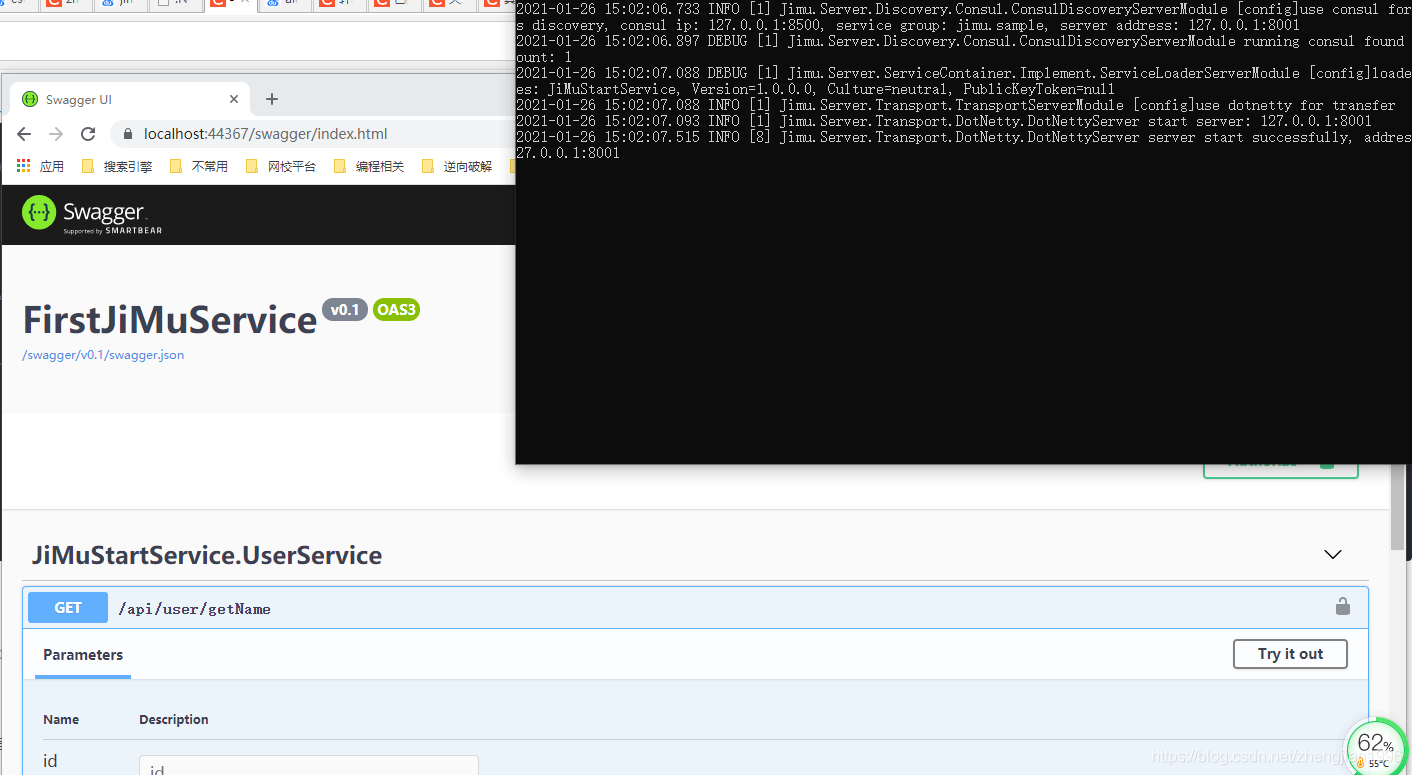Click the 15:02:07.515 server start successfully line
Image resolution: width=1412 pixels, height=775 pixels.
964,137
